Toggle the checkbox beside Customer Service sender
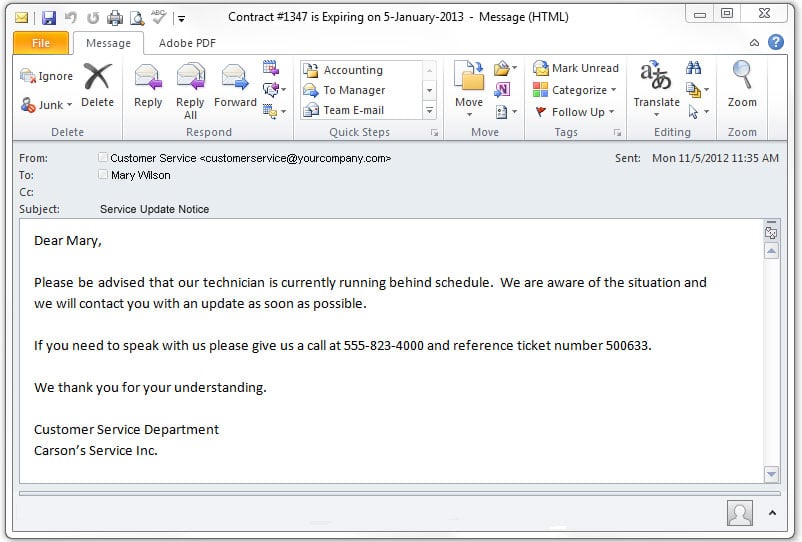The width and height of the screenshot is (802, 542). (103, 157)
